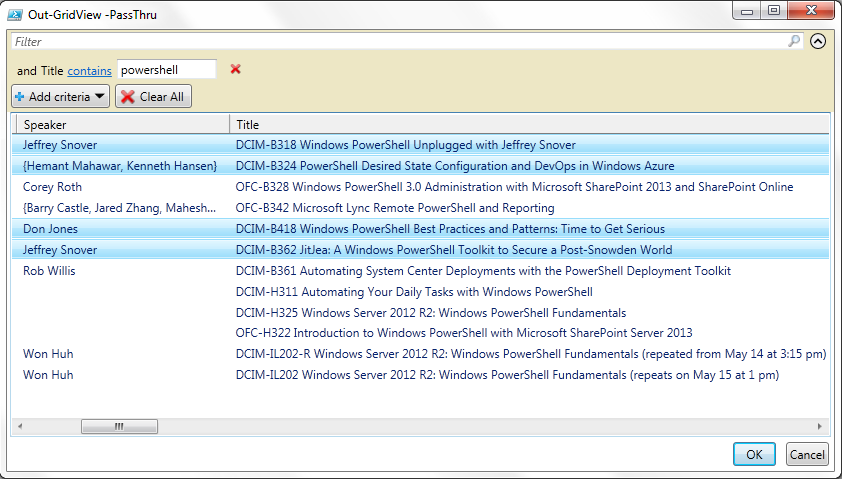Click the scroll right arrow of horizontal scrollbar

[822, 426]
